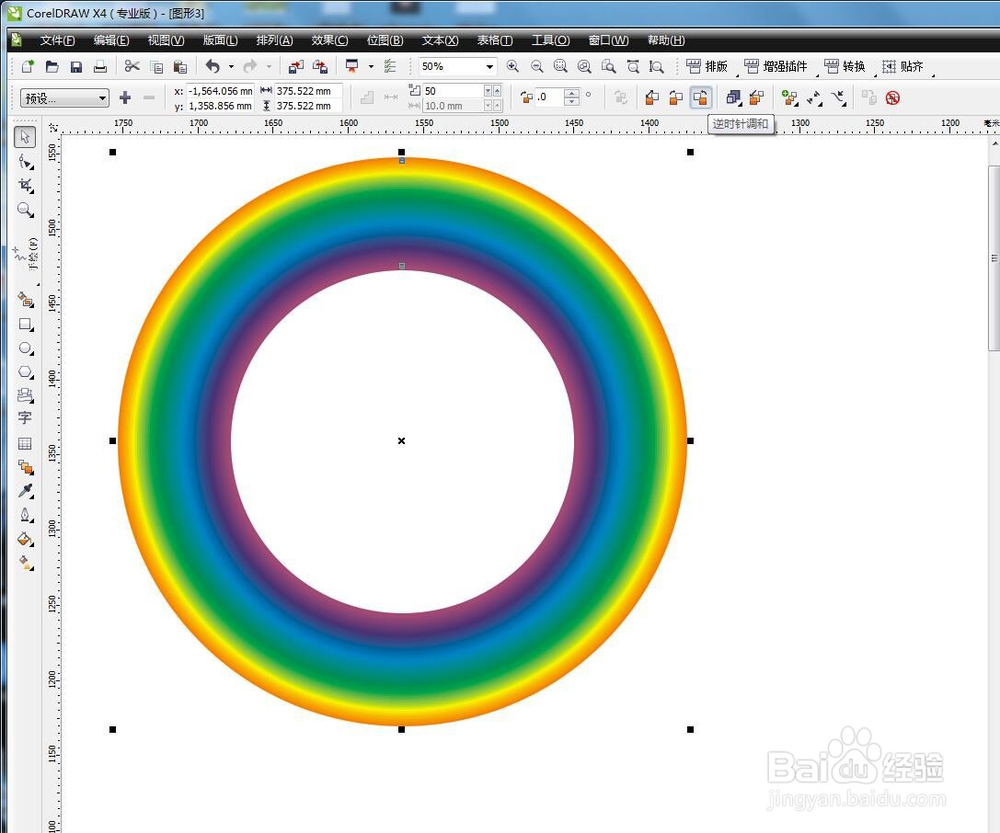Open a file with folder icon
The image size is (1000, 833).
click(52, 66)
